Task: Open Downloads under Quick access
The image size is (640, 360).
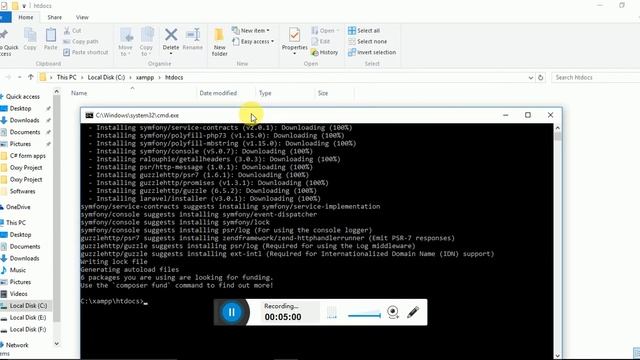Action: coord(24,120)
